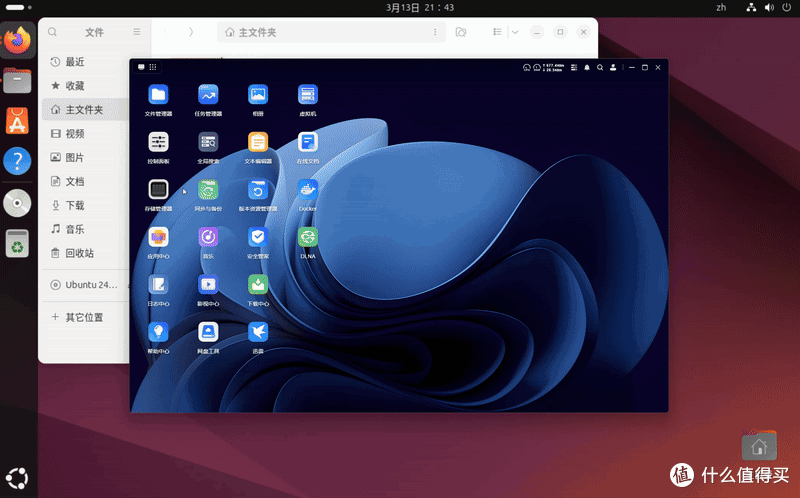800x498 pixels.
Task: Open zh input method indicator
Action: point(721,7)
